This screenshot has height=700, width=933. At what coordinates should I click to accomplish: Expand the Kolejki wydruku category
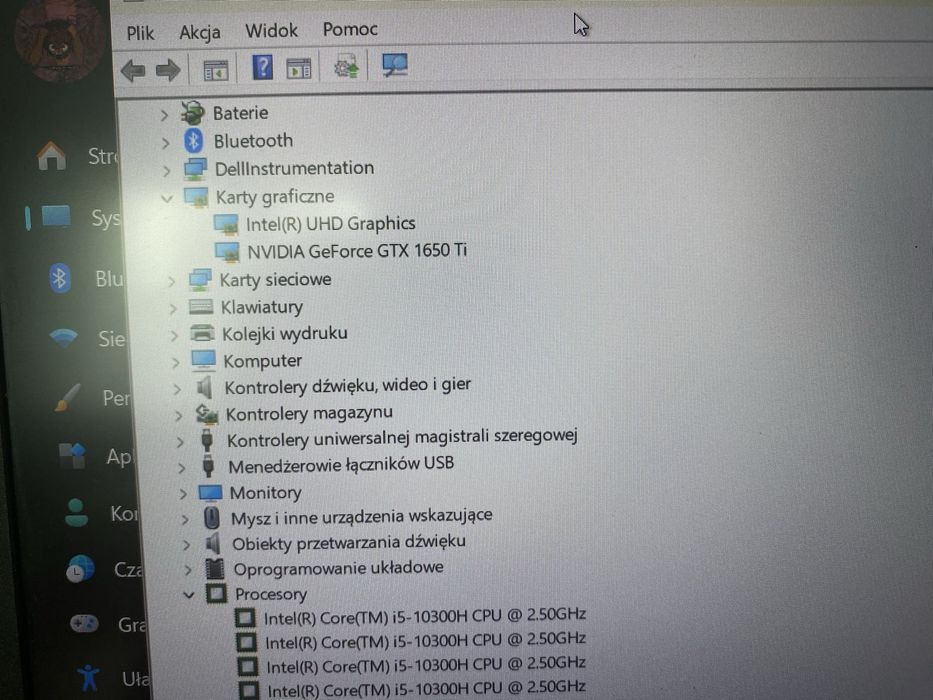174,335
